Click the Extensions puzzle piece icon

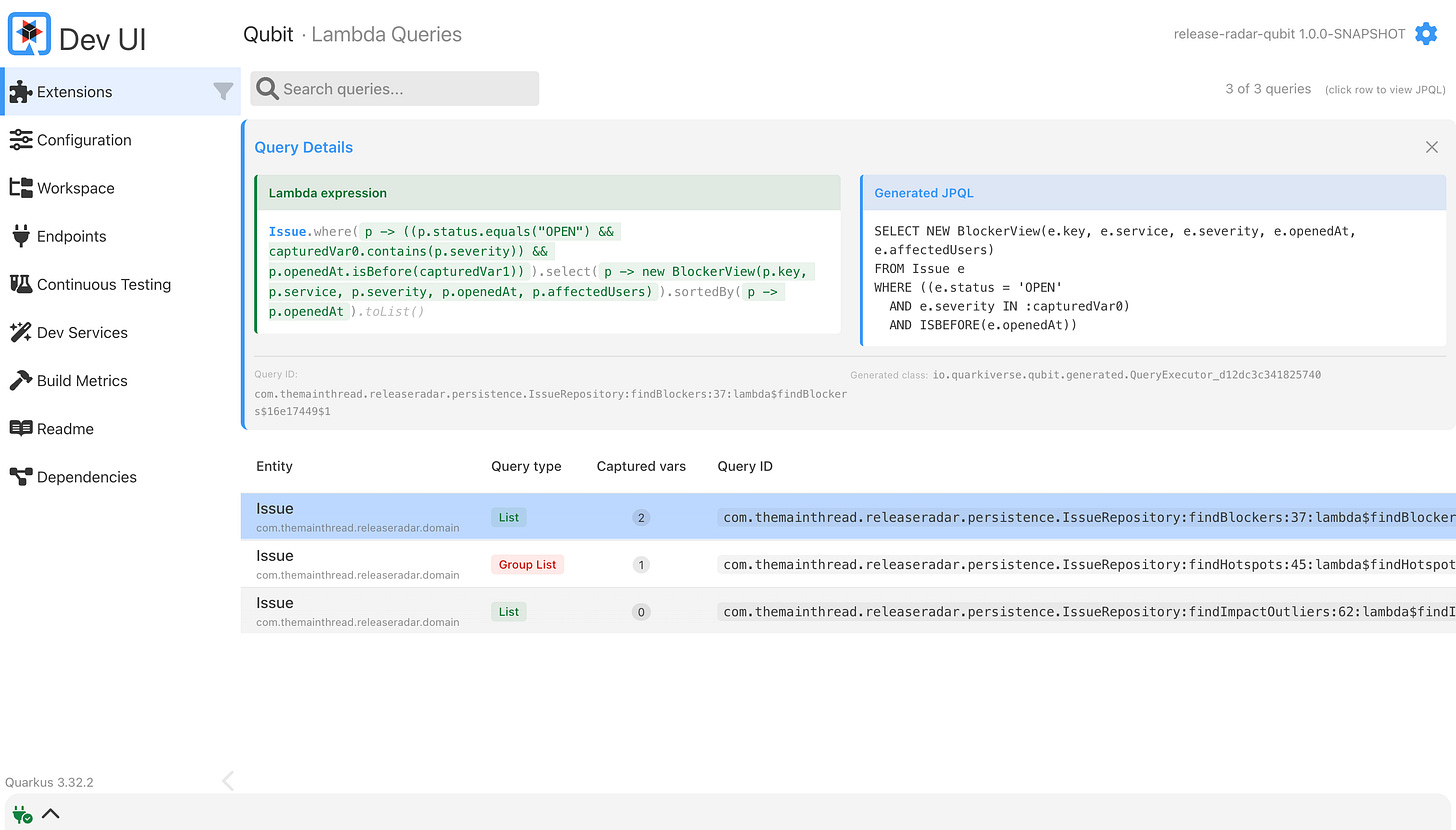pyautogui.click(x=20, y=92)
